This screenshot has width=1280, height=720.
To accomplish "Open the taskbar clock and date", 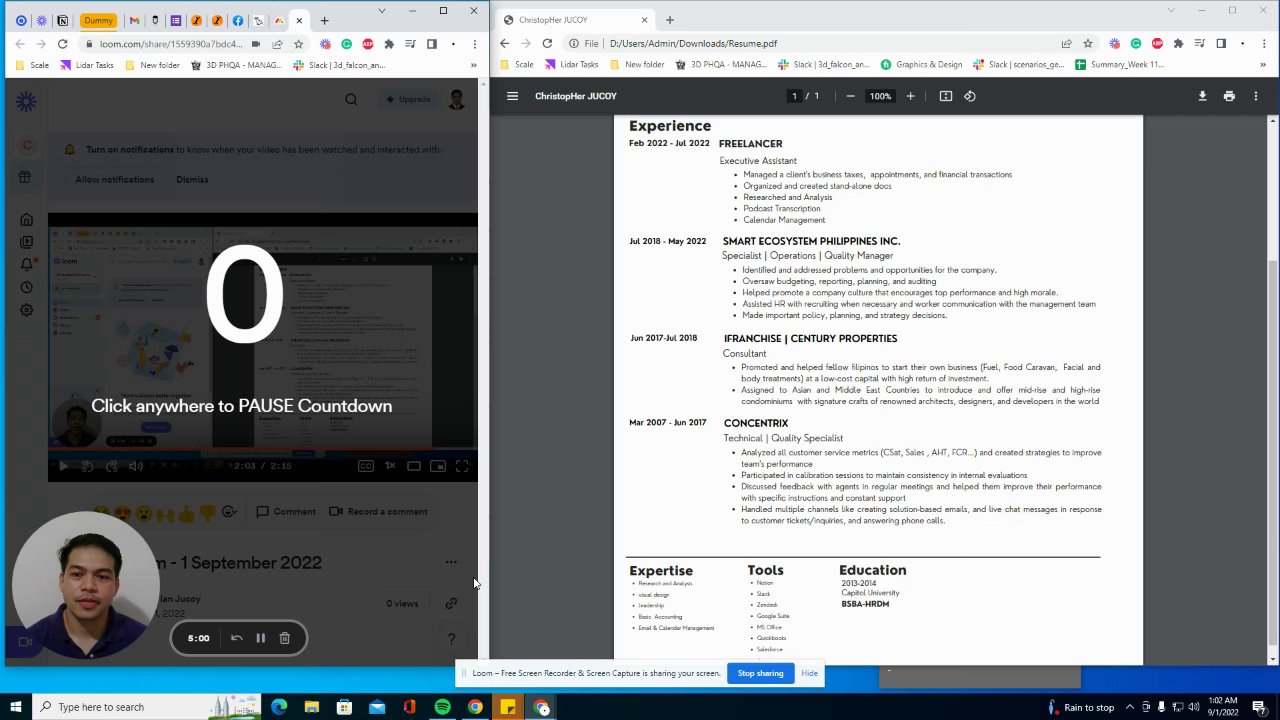I will [x=1223, y=707].
